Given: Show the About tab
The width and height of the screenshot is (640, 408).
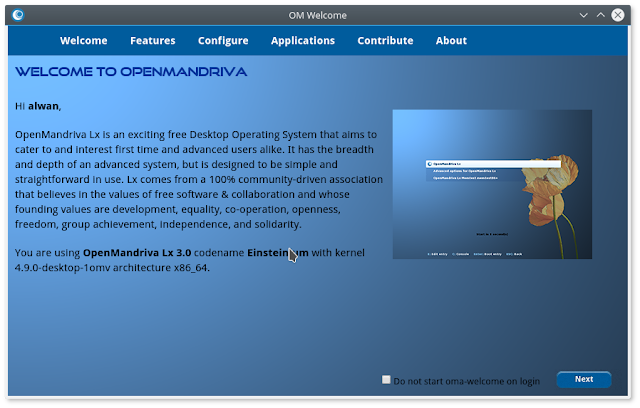Looking at the screenshot, I should (x=451, y=40).
